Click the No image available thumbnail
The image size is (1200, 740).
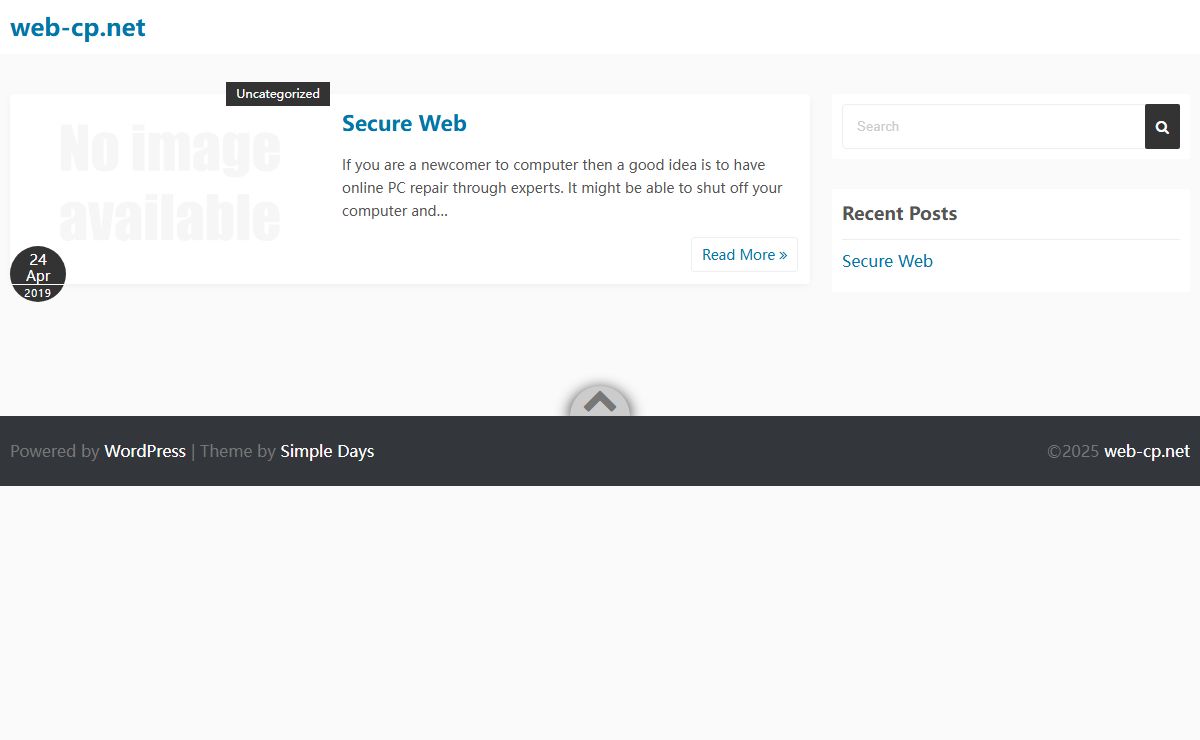click(x=170, y=184)
